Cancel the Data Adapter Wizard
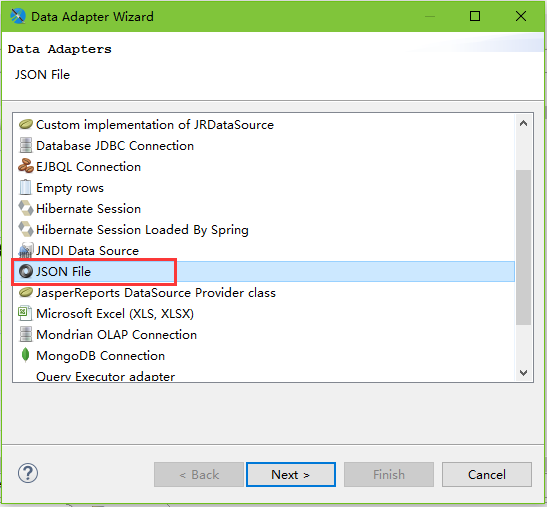 (487, 475)
